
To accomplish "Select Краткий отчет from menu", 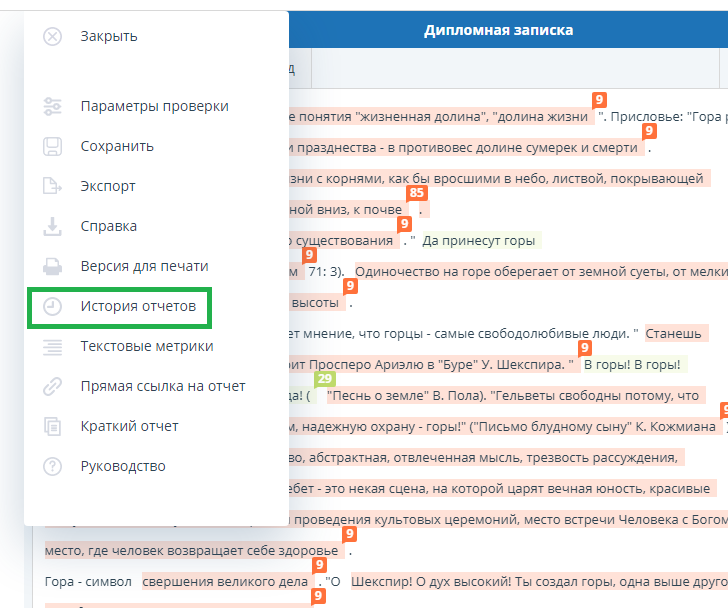I will tap(129, 426).
